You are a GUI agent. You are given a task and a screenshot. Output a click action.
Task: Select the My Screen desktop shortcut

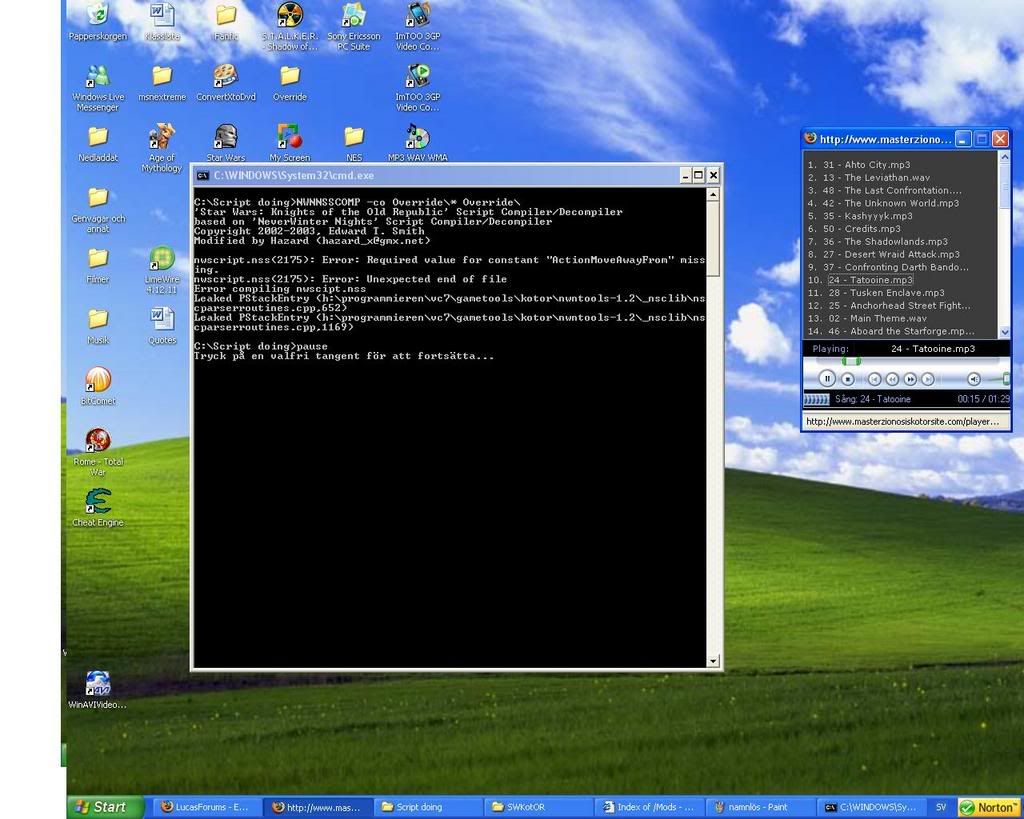[289, 142]
